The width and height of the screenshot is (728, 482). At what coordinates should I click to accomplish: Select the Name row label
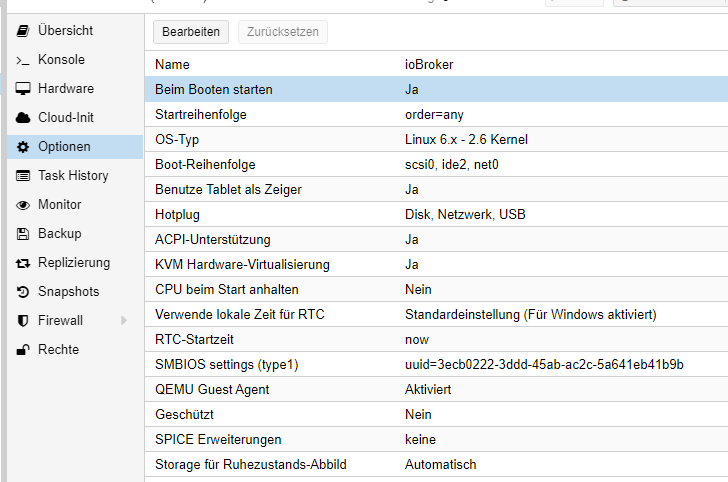click(172, 65)
